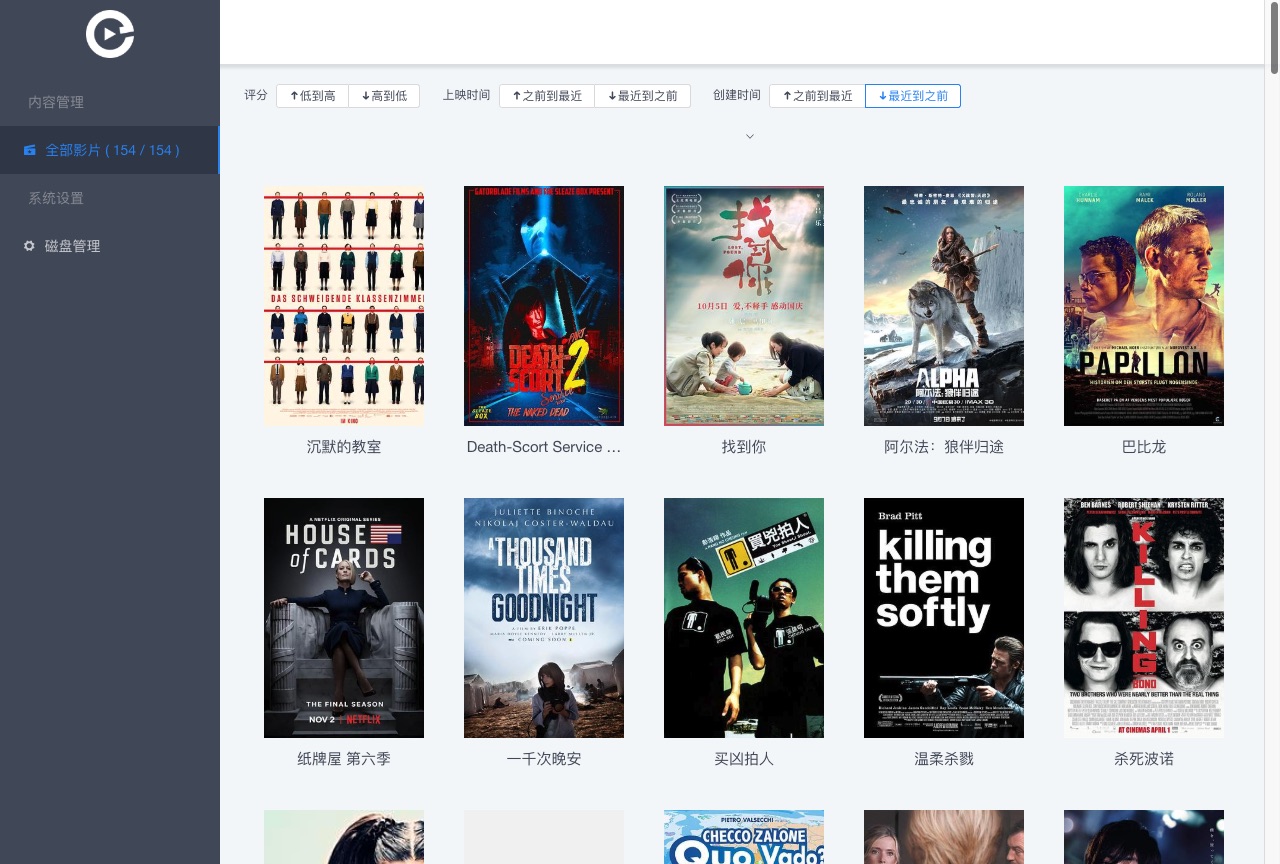Open the 温柔杀戮 poster
The width and height of the screenshot is (1280, 864).
pos(944,618)
